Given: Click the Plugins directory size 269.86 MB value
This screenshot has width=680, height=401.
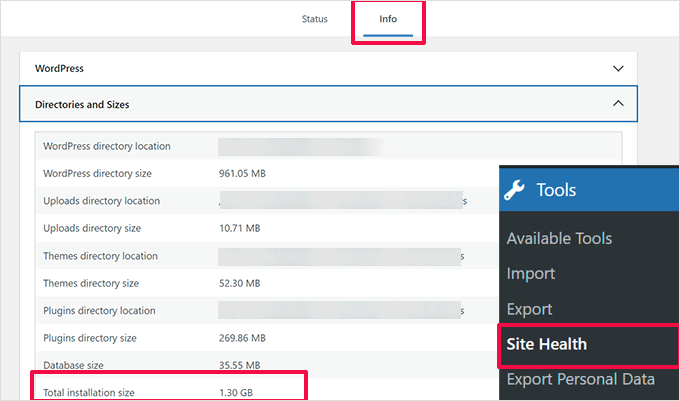Looking at the screenshot, I should 242,339.
